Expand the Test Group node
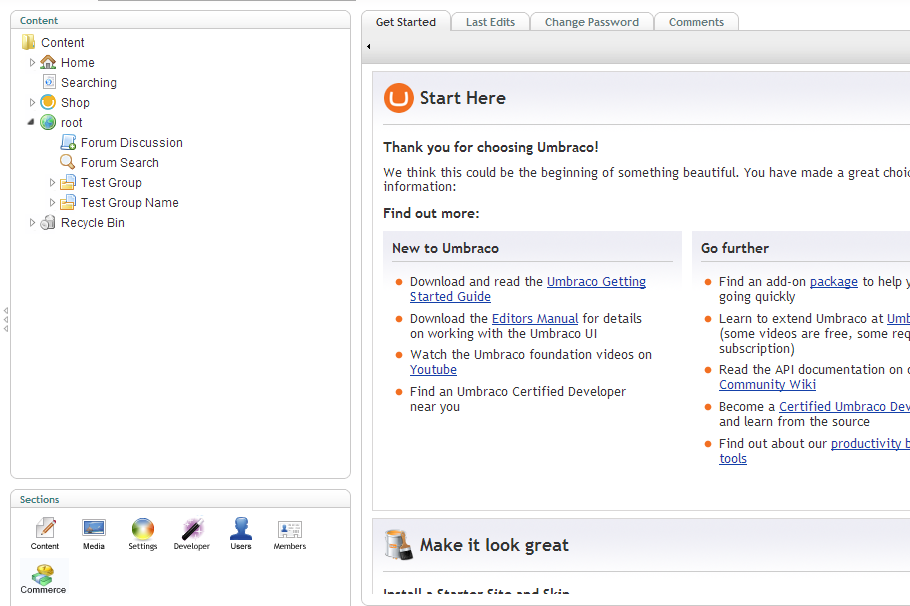 (x=52, y=182)
